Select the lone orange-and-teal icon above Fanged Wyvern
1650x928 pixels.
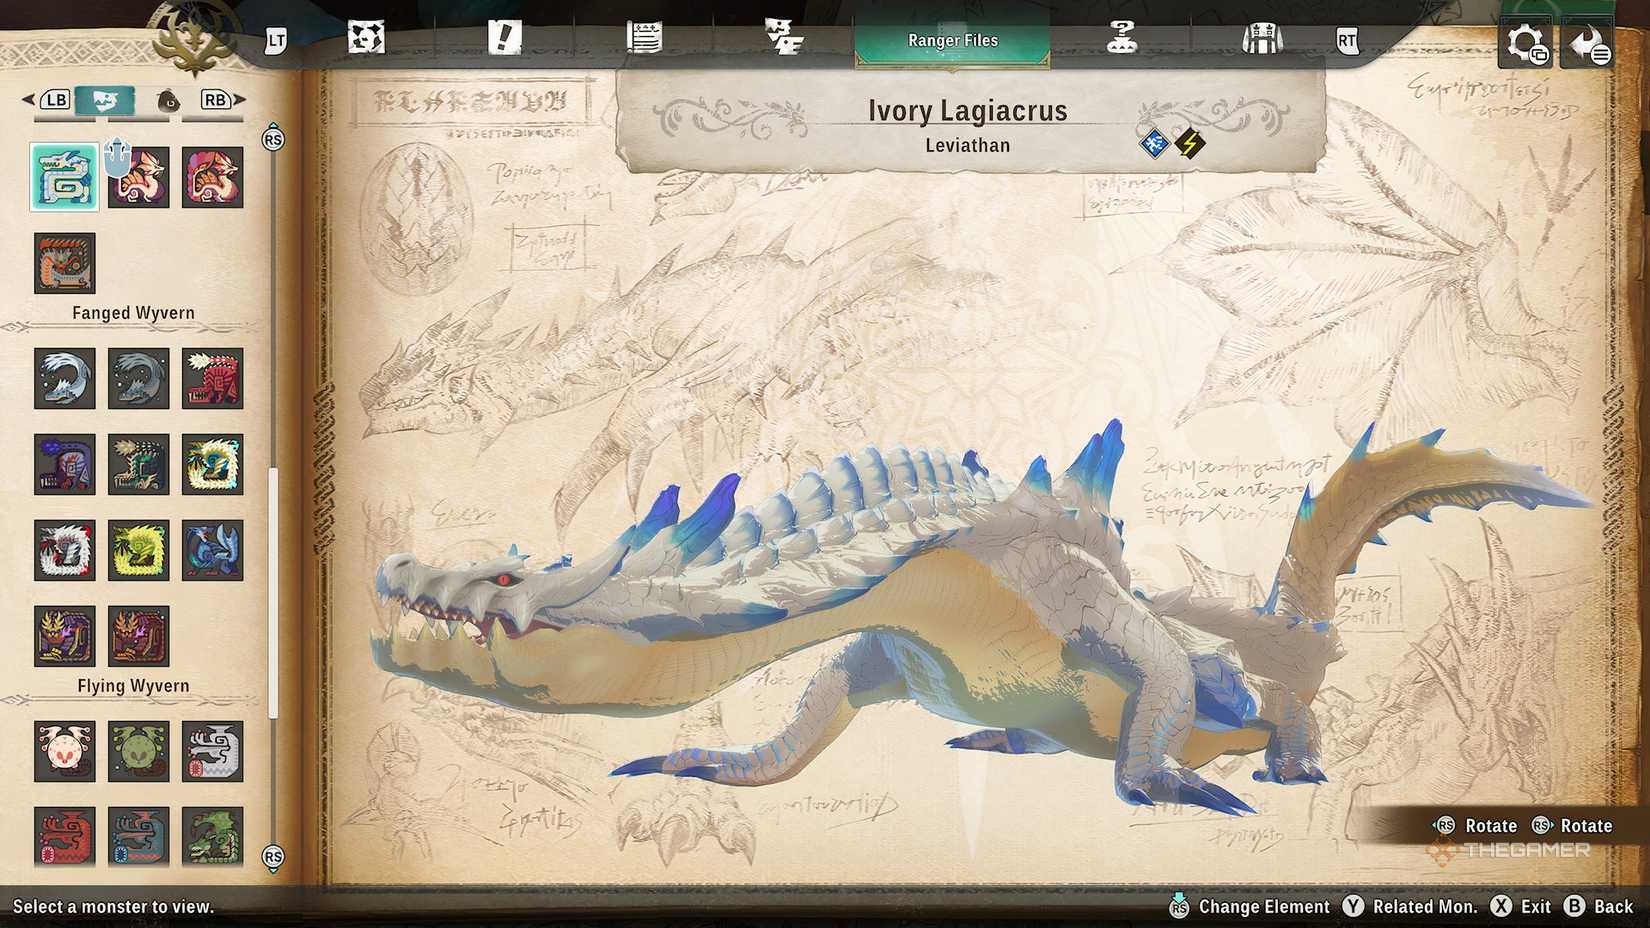click(65, 263)
